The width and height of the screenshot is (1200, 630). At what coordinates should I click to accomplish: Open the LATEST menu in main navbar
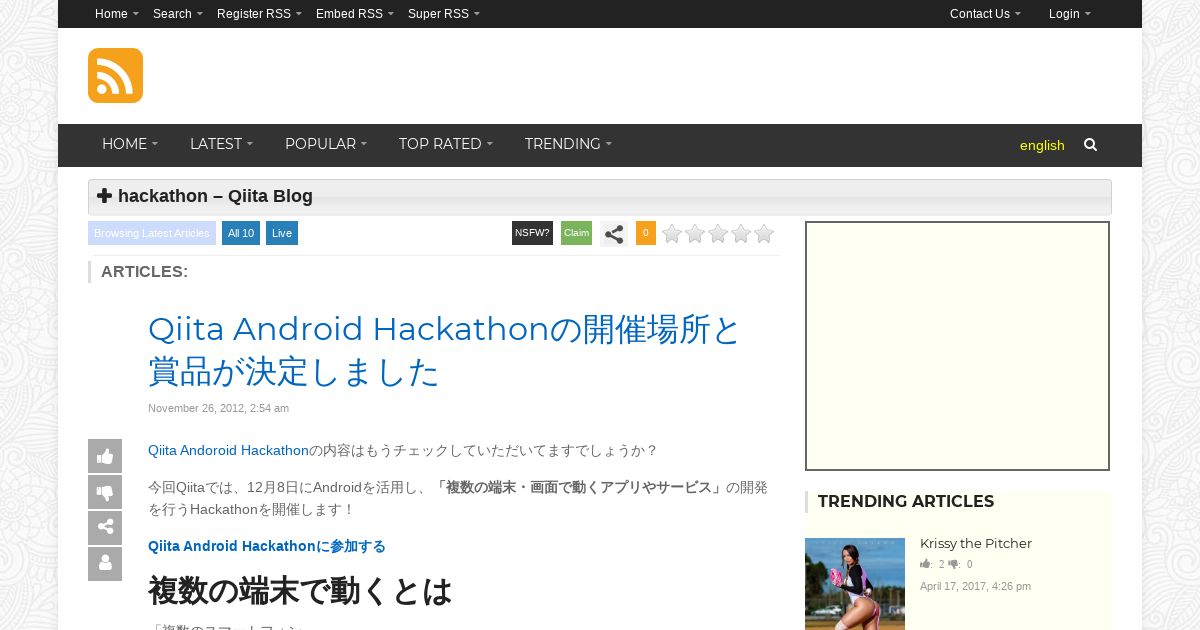click(221, 144)
